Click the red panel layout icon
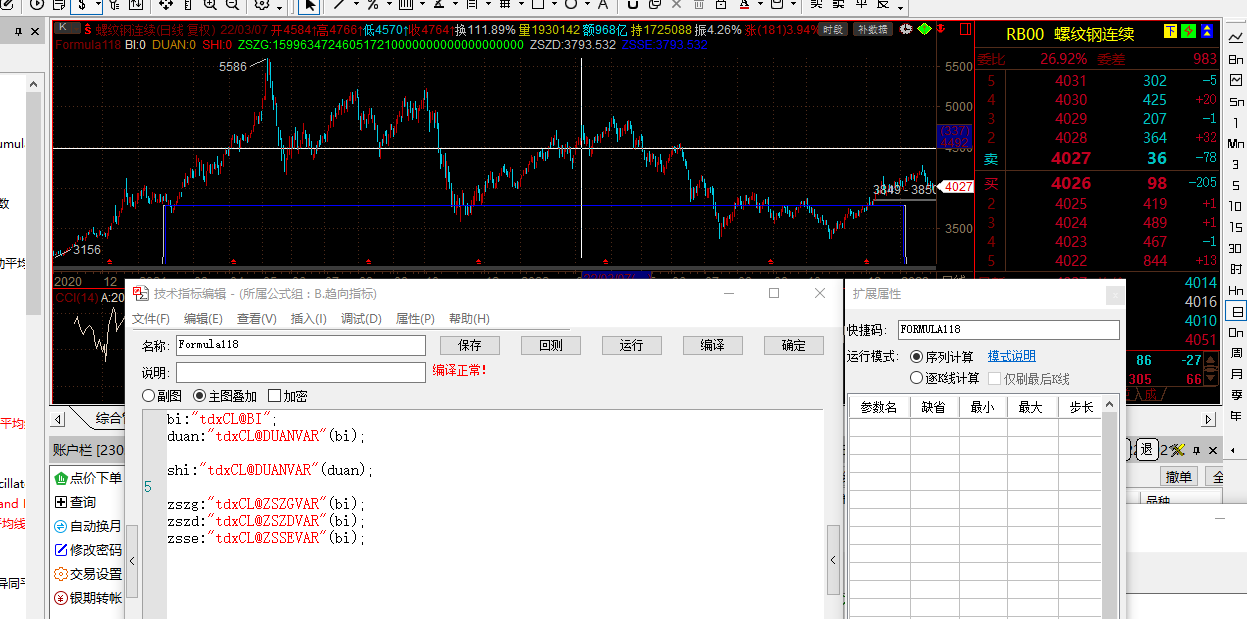This screenshot has width=1247, height=619. pos(963,30)
